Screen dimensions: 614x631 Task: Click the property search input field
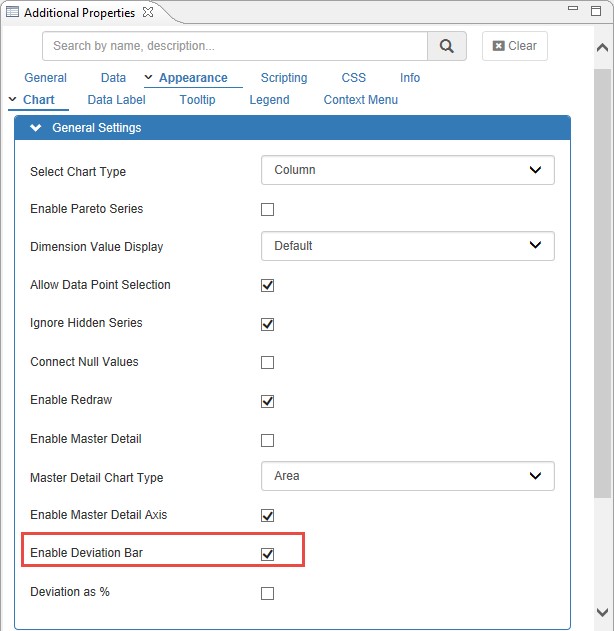(235, 46)
